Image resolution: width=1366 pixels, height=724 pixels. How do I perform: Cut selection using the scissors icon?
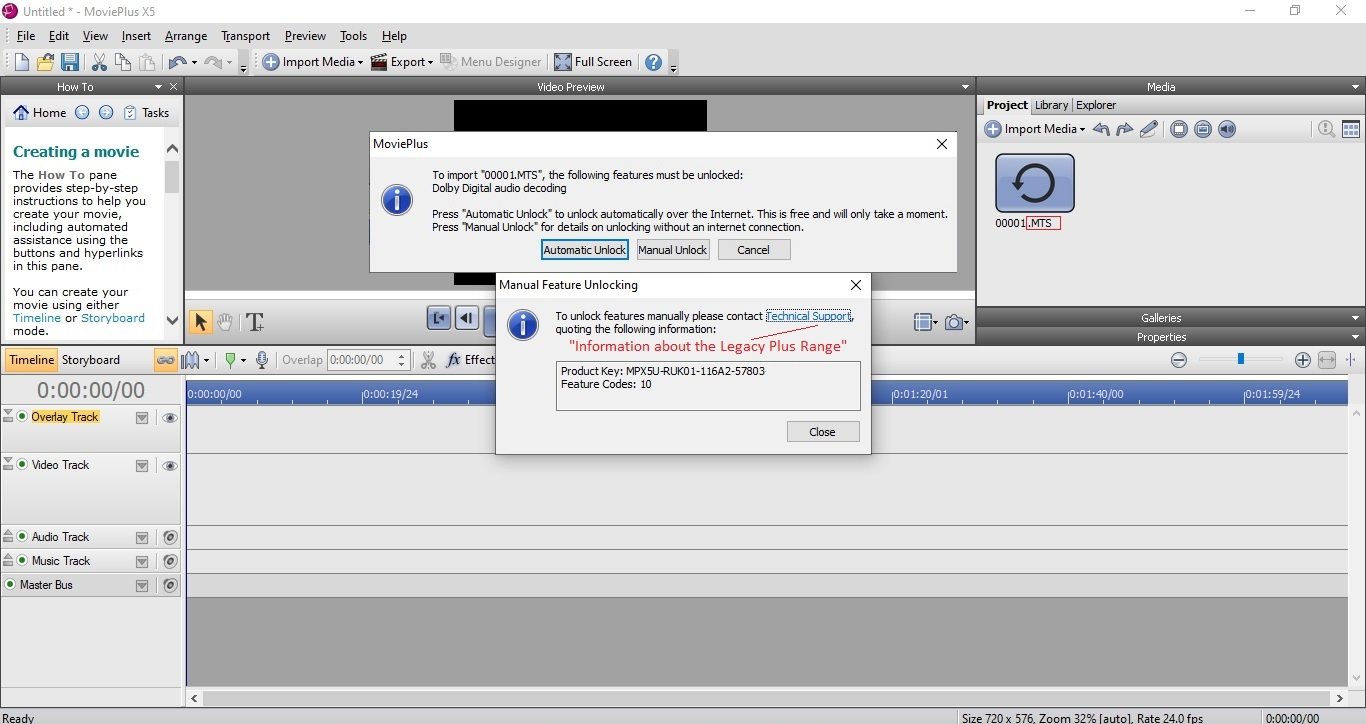pos(99,62)
